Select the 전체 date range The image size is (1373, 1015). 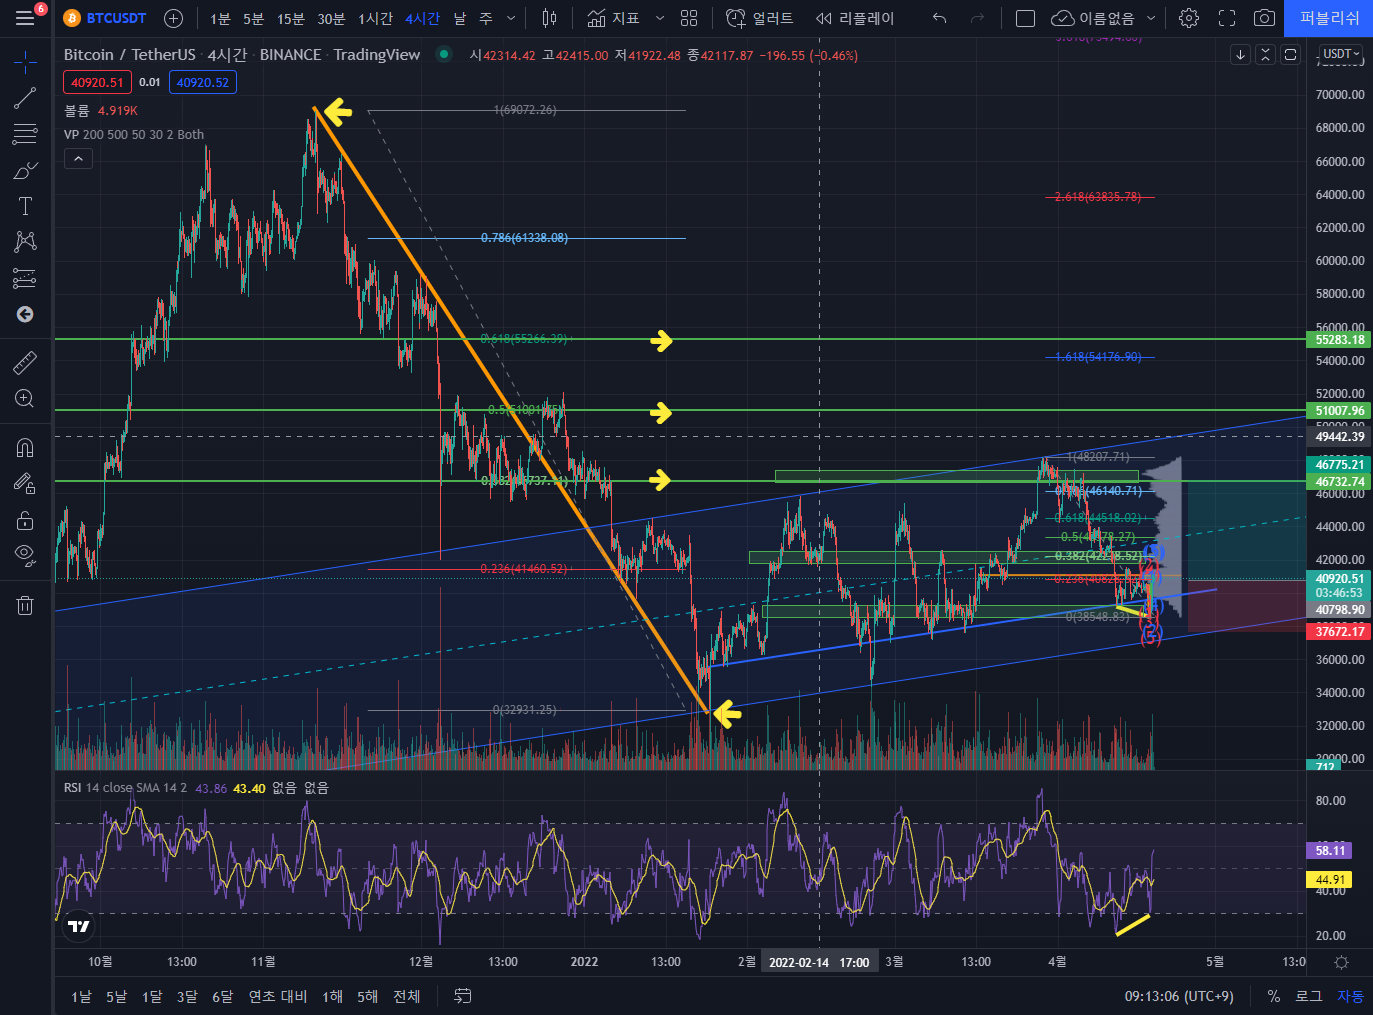(x=406, y=996)
